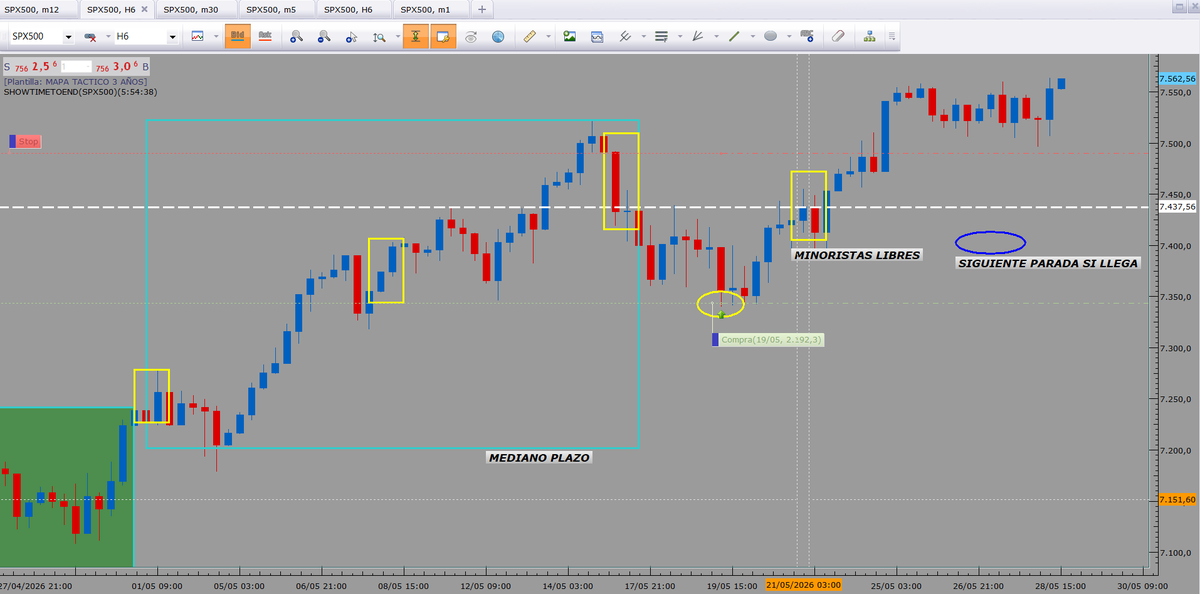
Task: Click the globe icon in the toolbar
Action: point(499,37)
